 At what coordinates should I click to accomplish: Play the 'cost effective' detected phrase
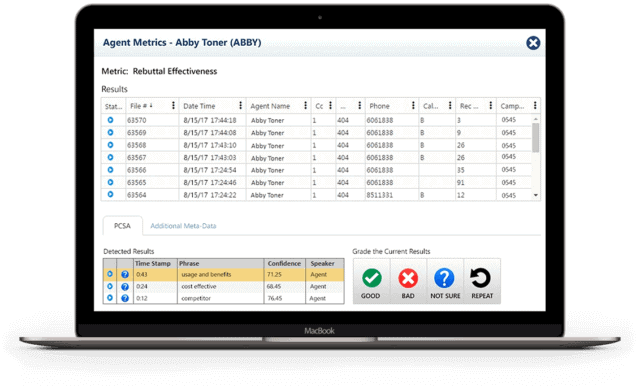click(x=110, y=286)
